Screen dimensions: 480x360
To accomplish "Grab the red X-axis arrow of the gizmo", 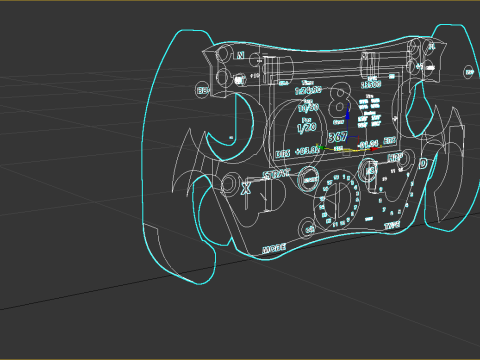I will [374, 149].
